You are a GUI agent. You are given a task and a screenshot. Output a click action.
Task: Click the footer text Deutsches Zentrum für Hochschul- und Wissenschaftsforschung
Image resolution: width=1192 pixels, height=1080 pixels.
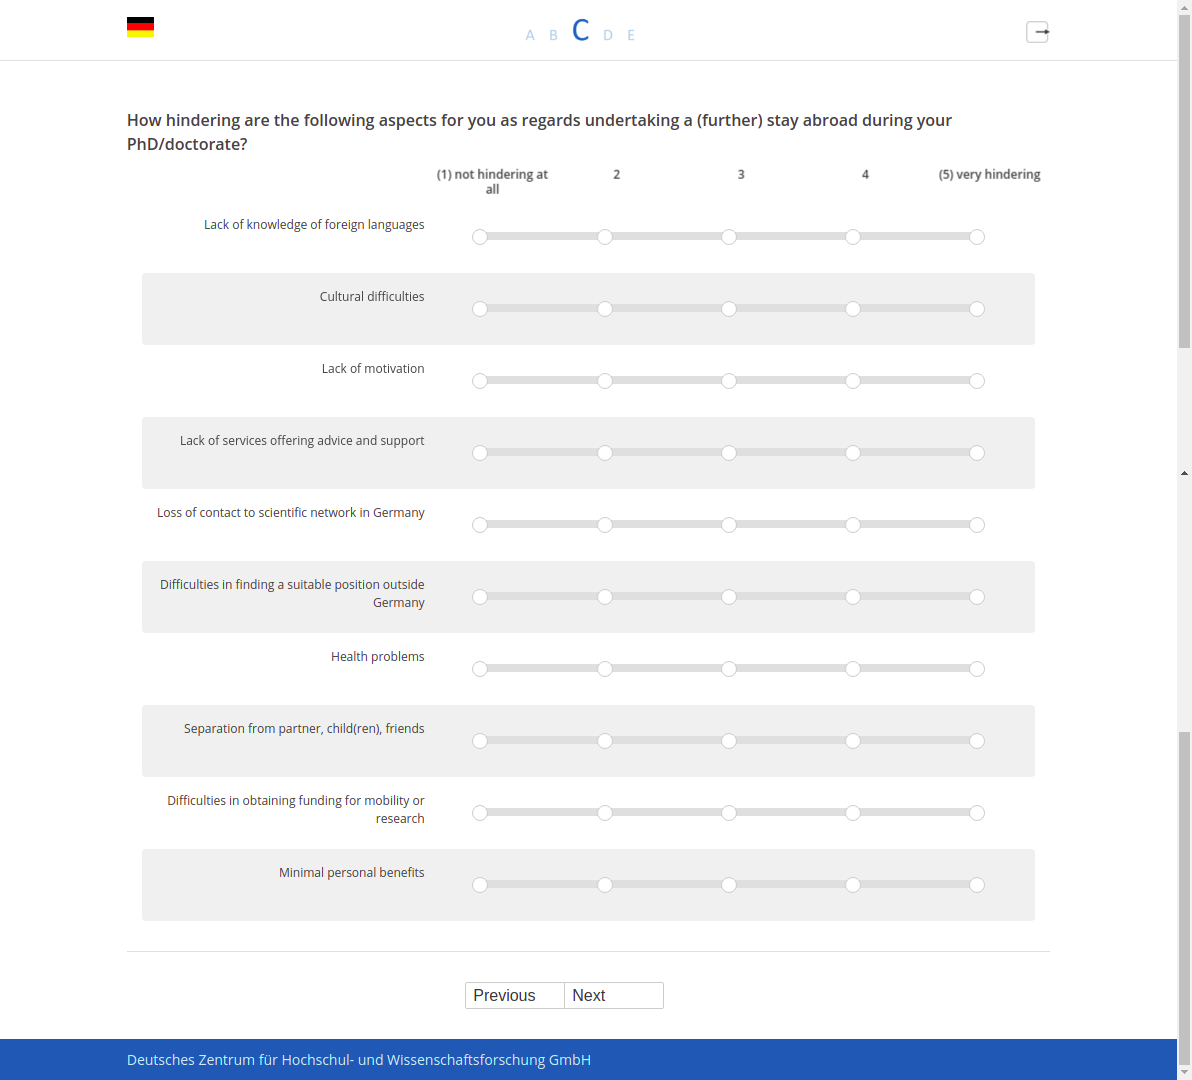pos(359,1060)
